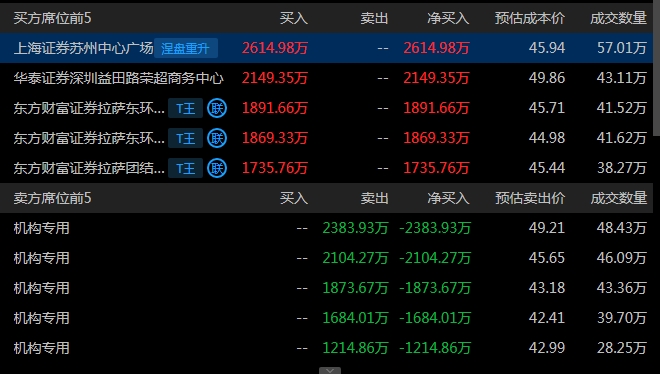Image resolution: width=660 pixels, height=374 pixels.
Task: Click the volume value 41.62万
Action: (x=622, y=138)
